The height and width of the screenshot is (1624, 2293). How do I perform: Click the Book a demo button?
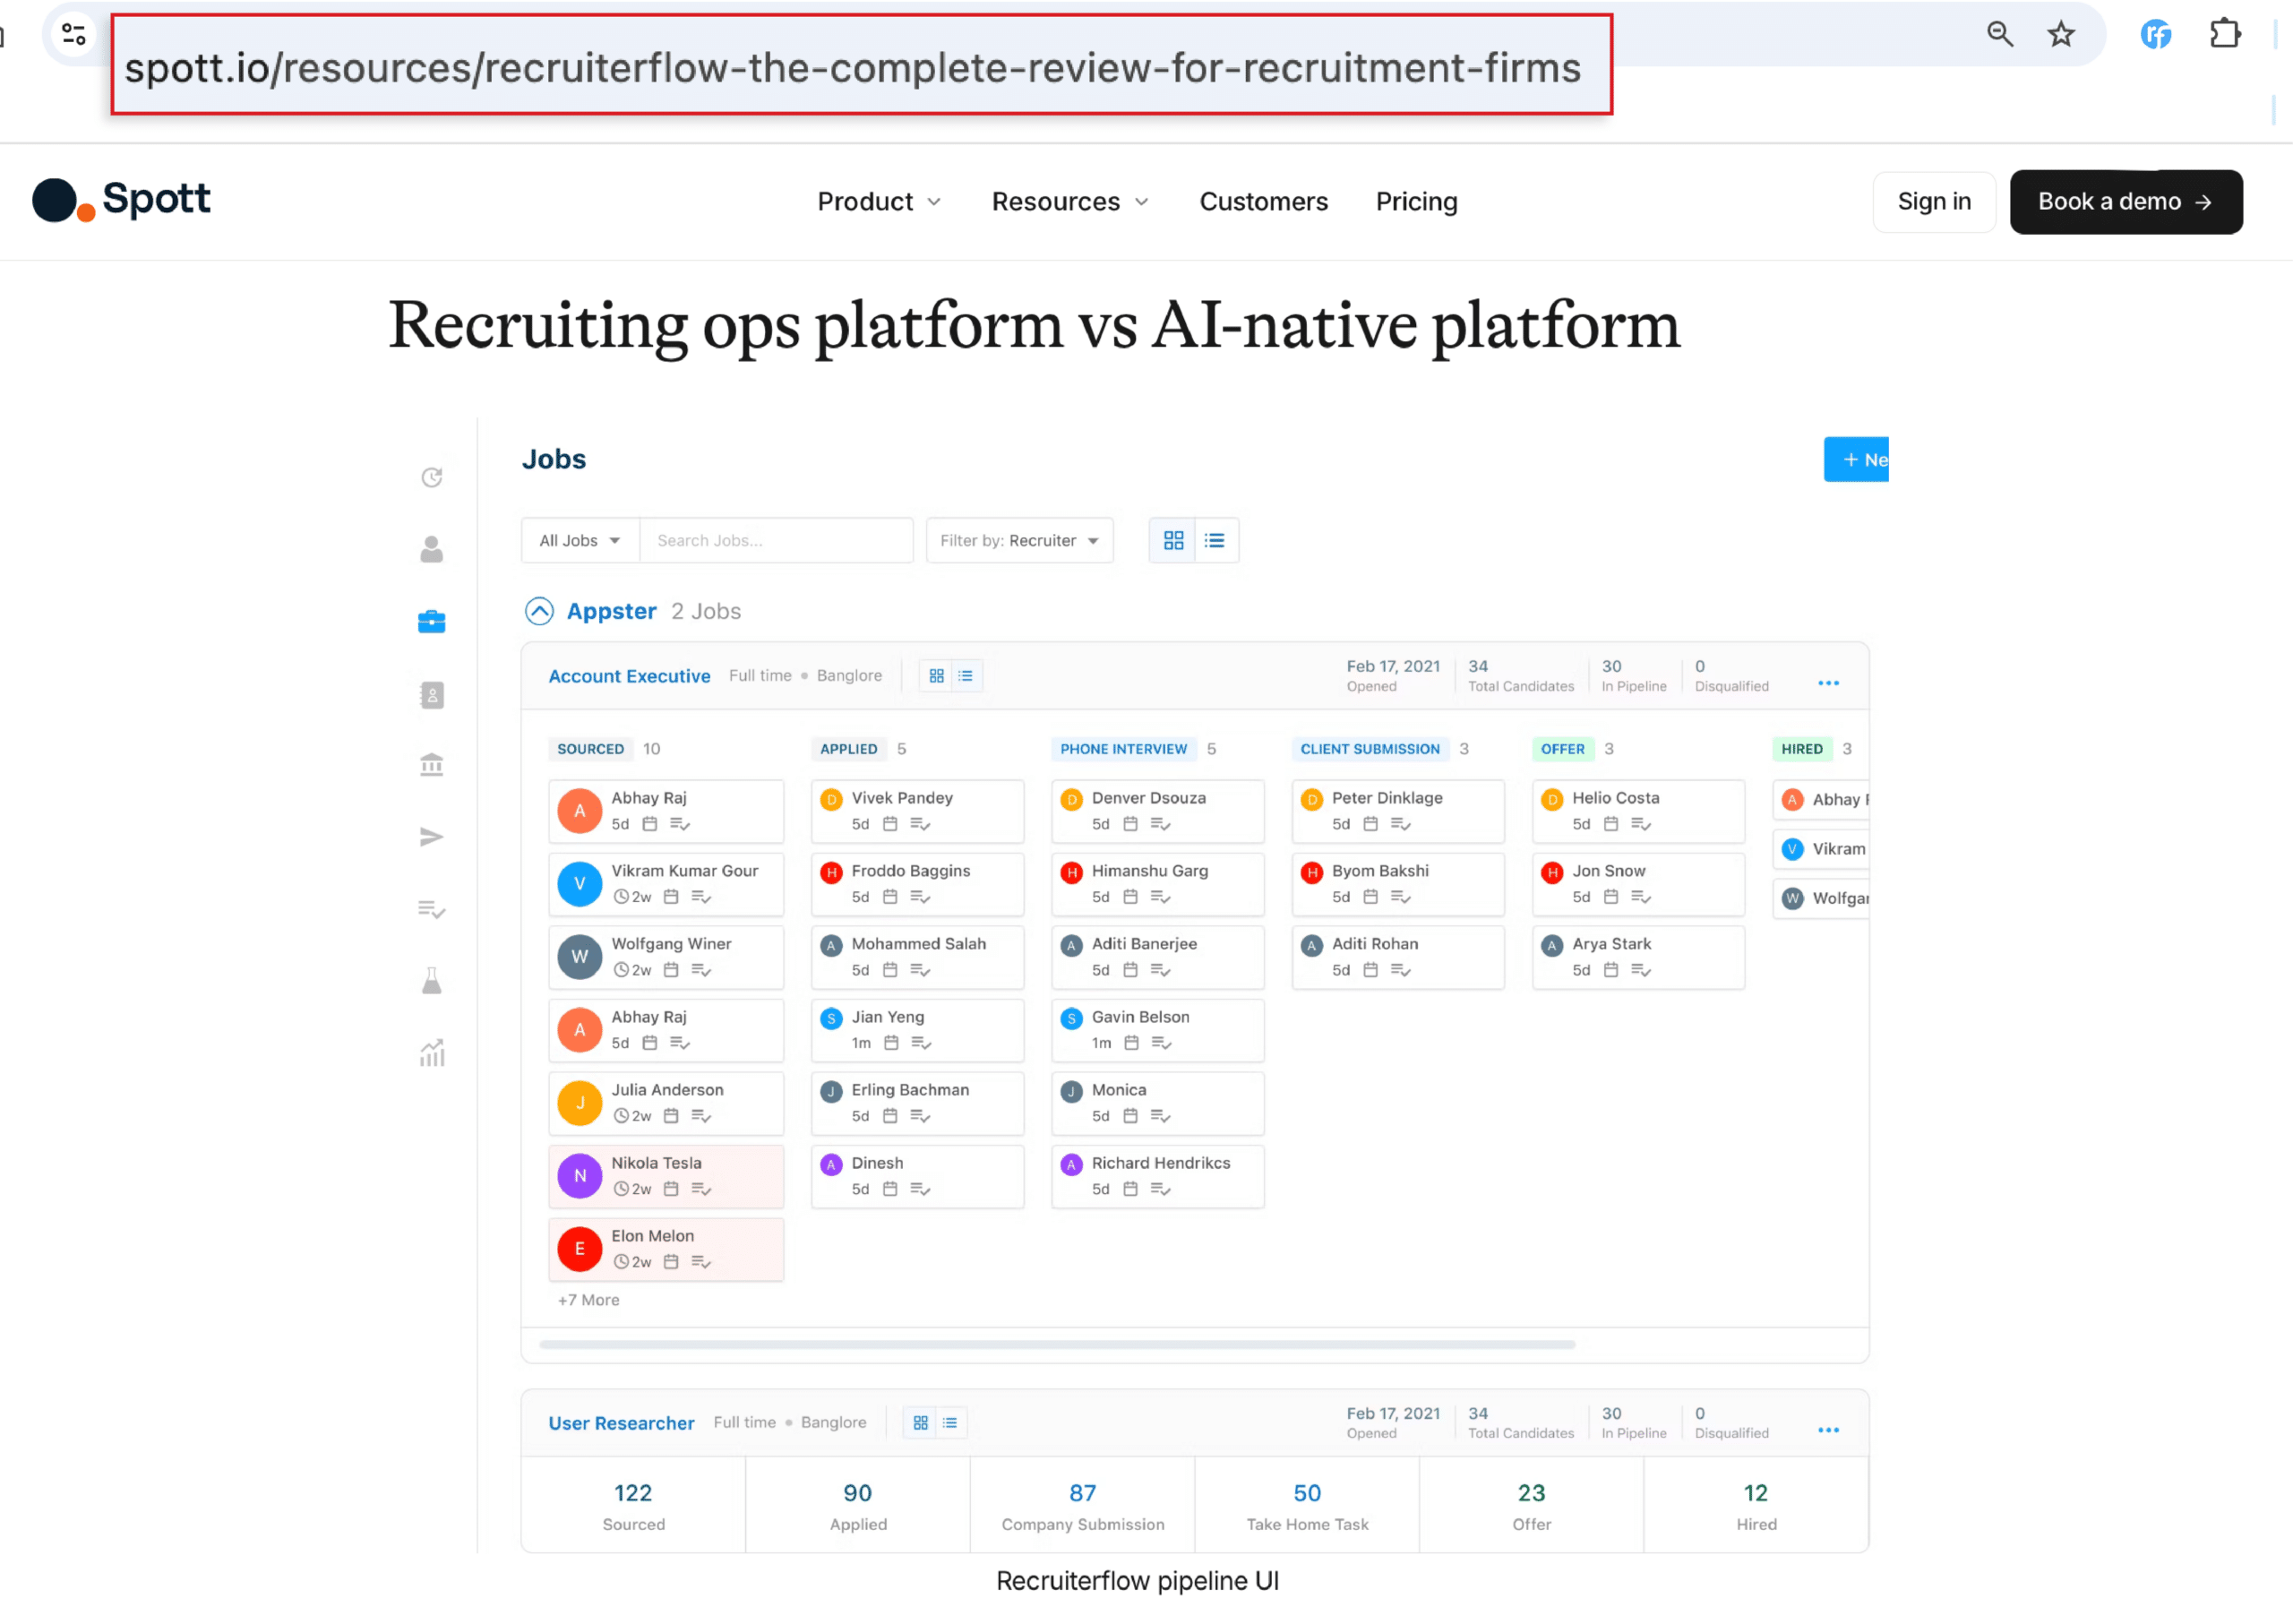coord(2126,202)
